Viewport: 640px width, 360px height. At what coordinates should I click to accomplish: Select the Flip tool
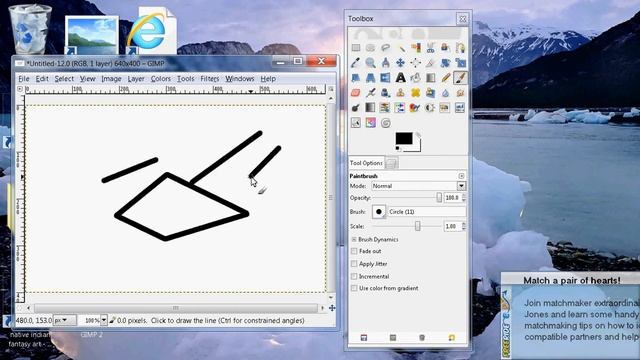coord(385,78)
